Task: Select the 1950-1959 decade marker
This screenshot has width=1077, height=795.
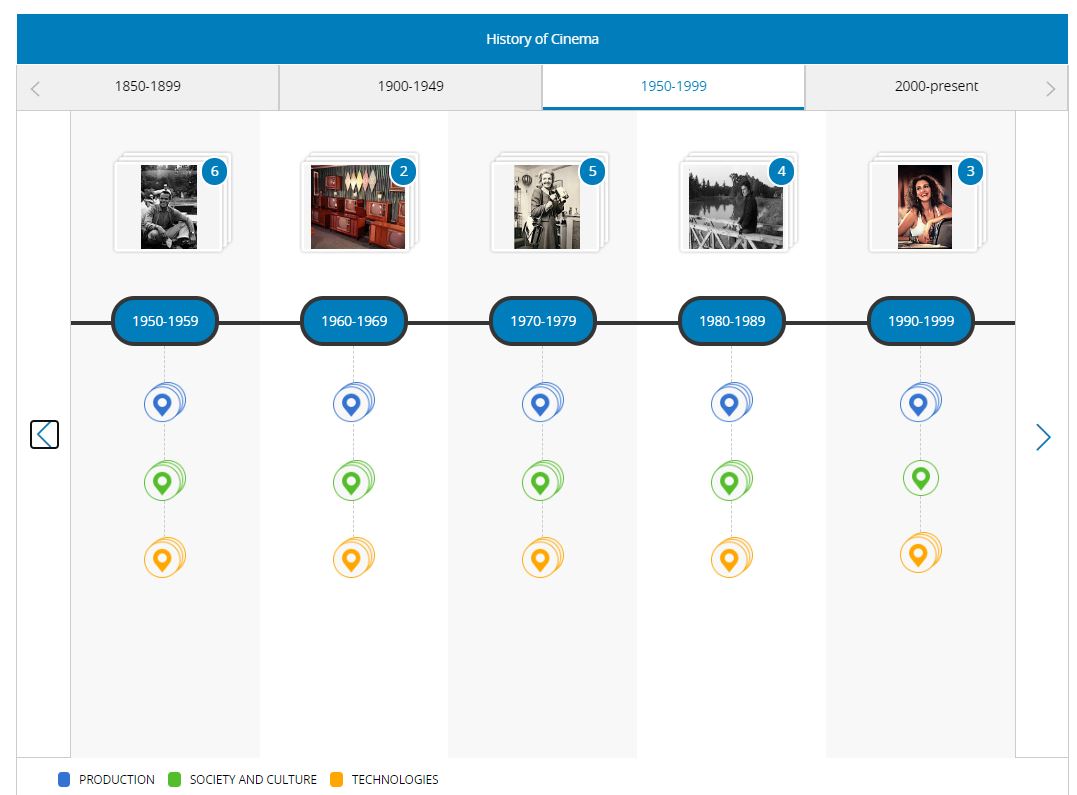Action: (165, 321)
